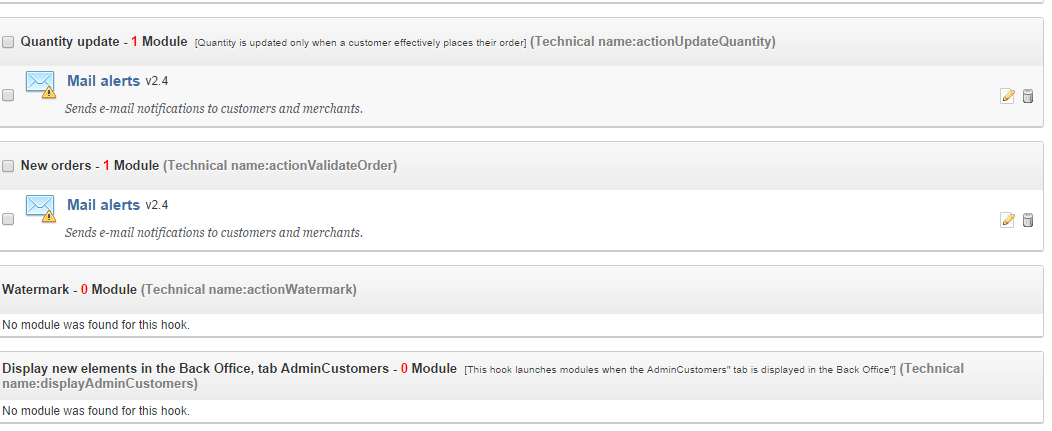Image resolution: width=1052 pixels, height=431 pixels.
Task: Tick the New orders header checkbox
Action: 8,166
